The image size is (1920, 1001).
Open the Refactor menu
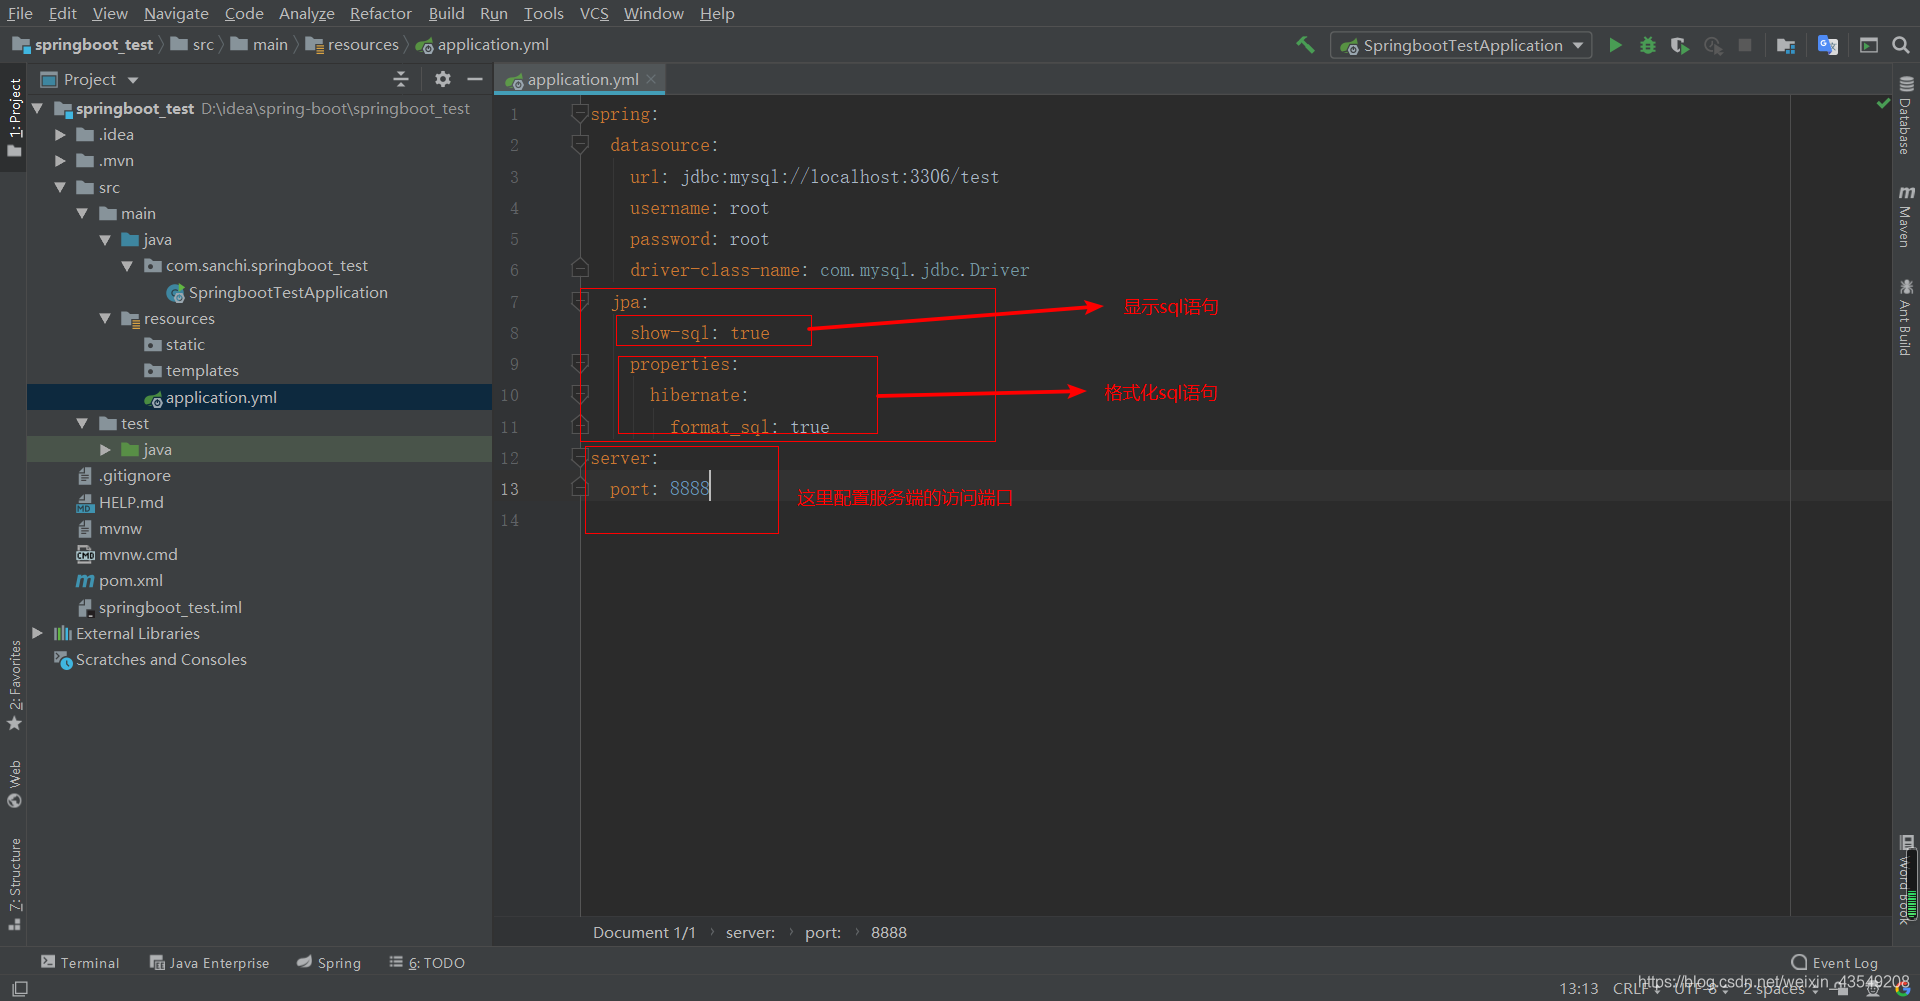380,13
